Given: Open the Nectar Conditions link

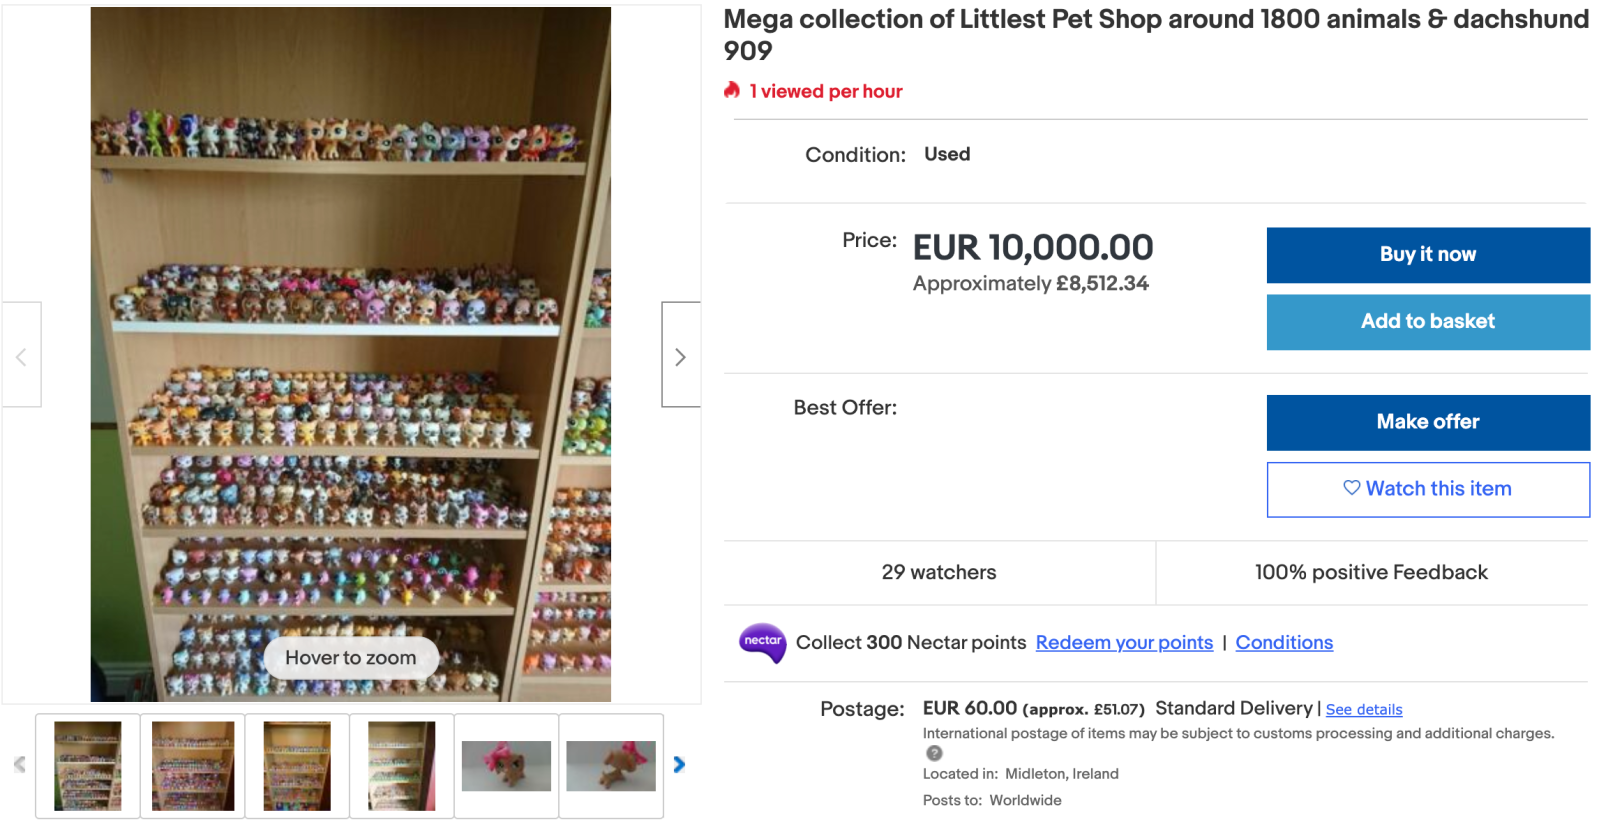Looking at the screenshot, I should coord(1284,643).
